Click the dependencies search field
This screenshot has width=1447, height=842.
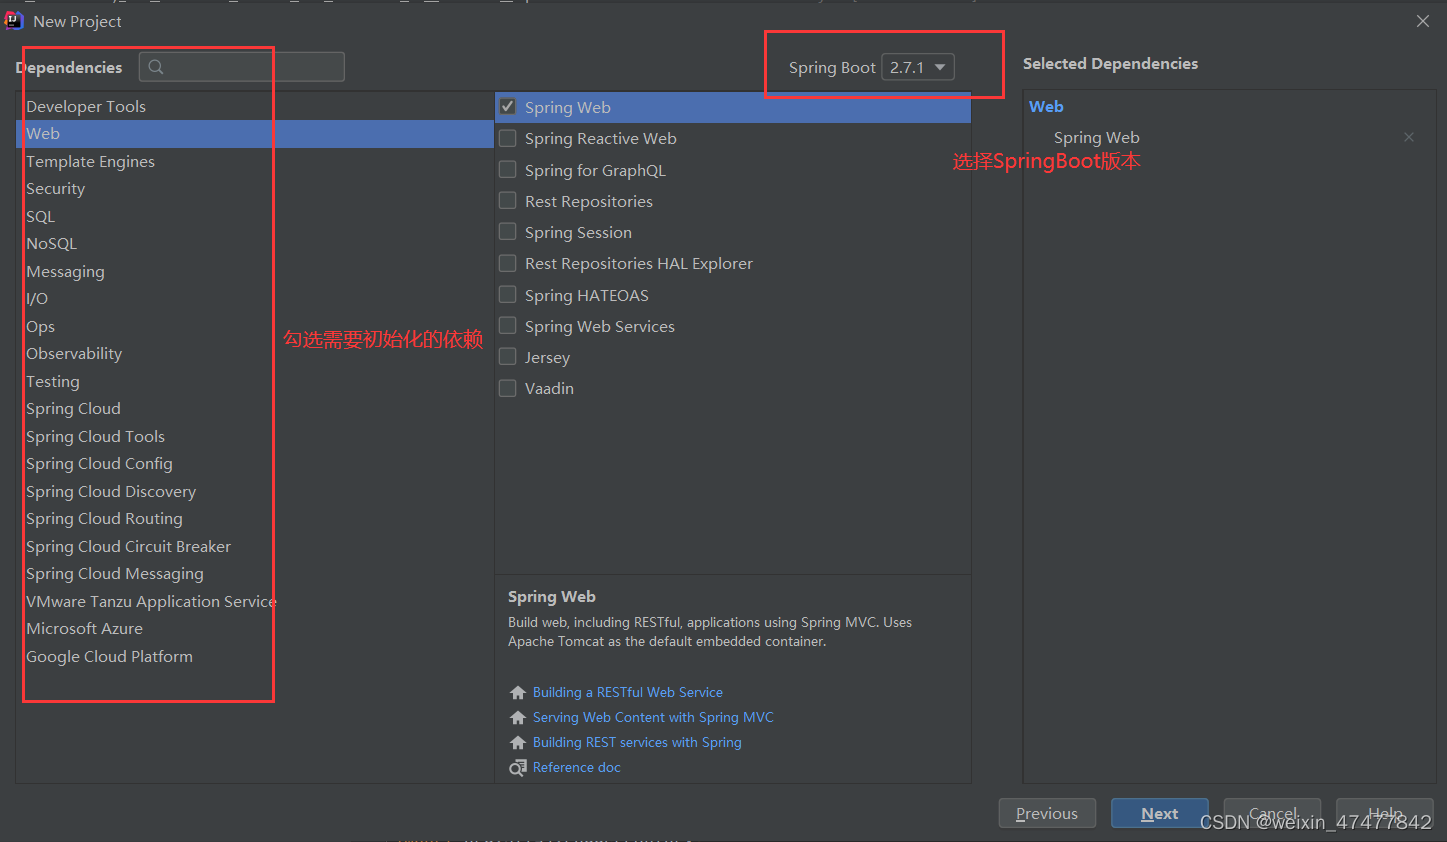click(242, 67)
